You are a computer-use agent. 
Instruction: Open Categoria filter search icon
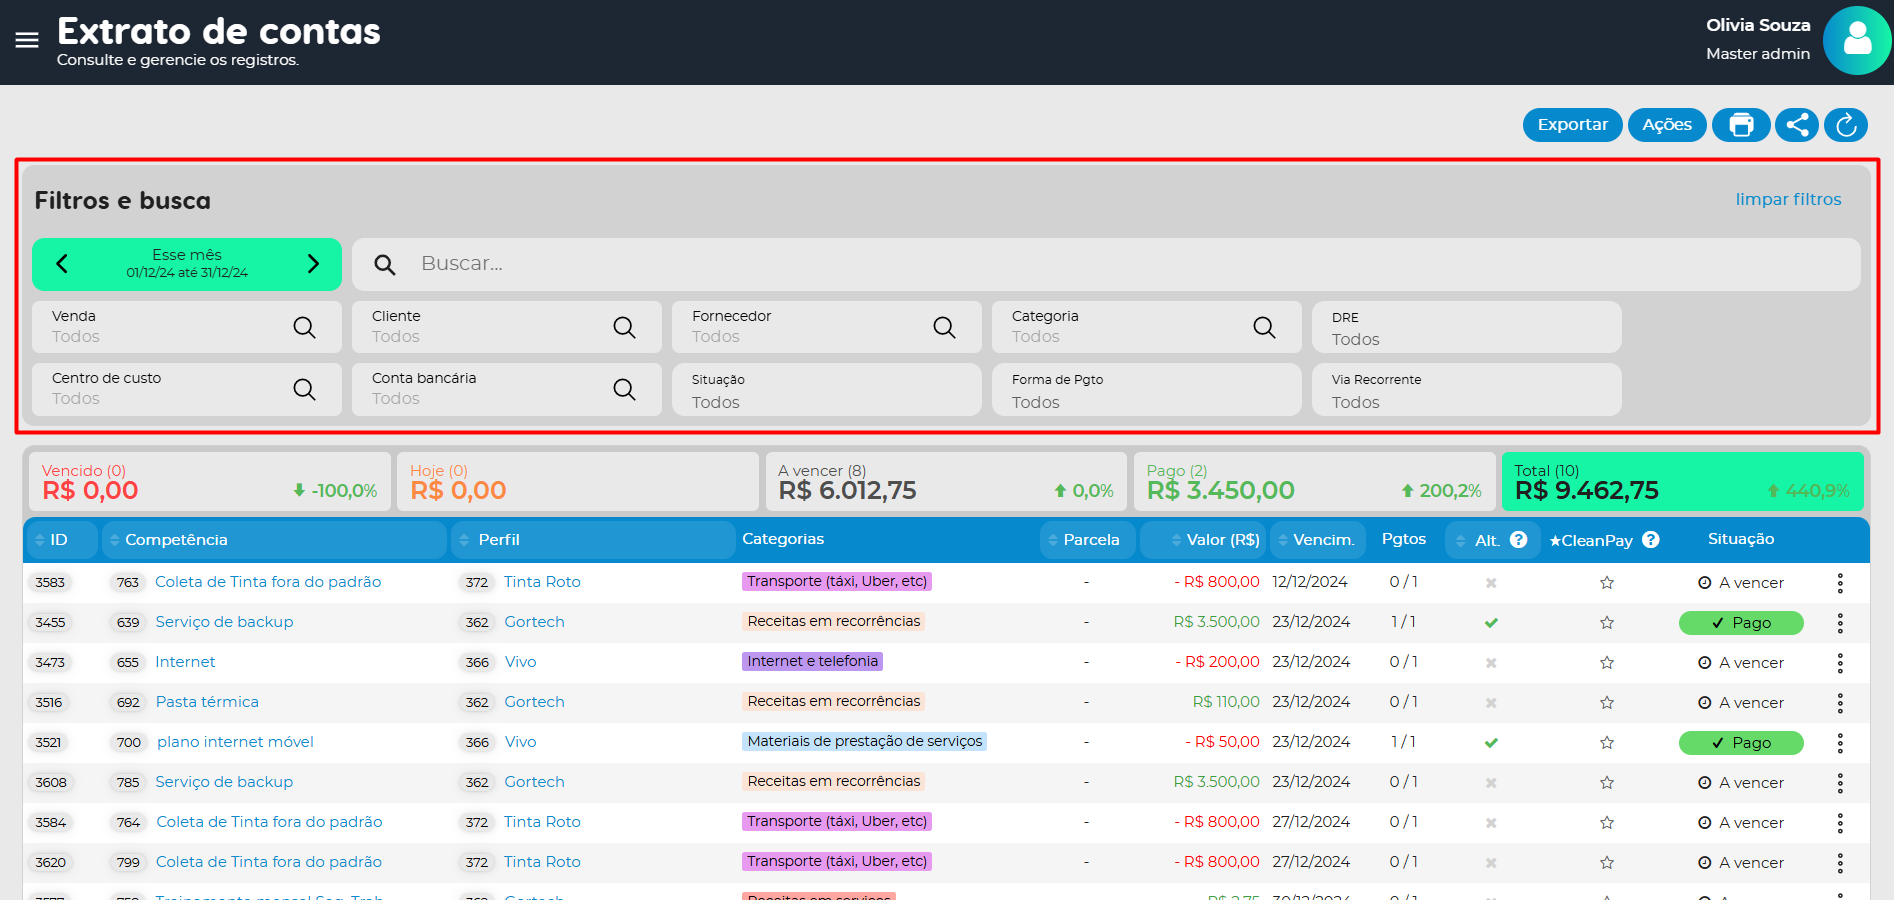[x=1265, y=327]
